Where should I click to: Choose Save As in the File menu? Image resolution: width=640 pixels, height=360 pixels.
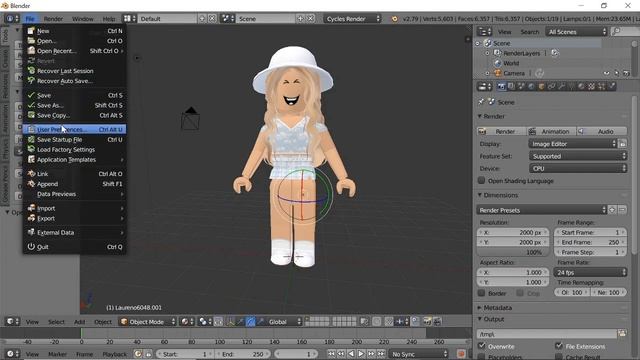74,105
